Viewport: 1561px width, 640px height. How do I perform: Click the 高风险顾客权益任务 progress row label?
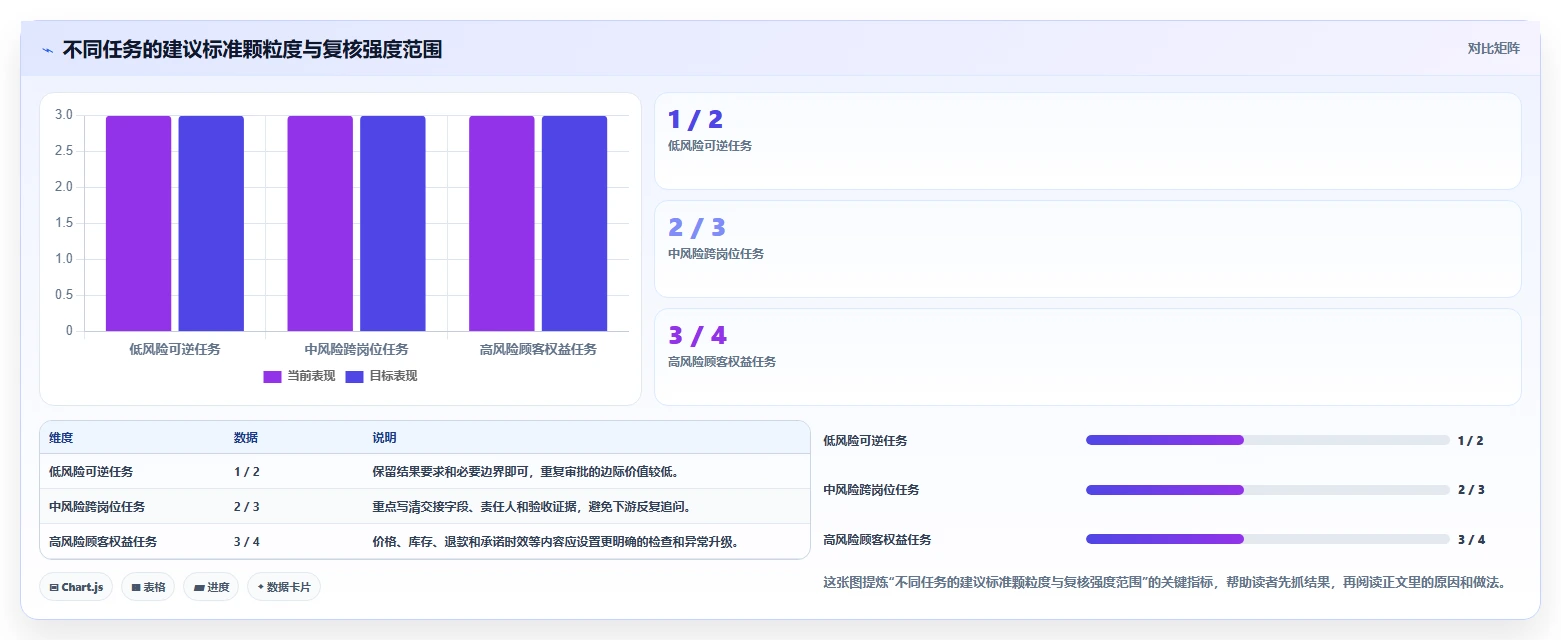(877, 540)
